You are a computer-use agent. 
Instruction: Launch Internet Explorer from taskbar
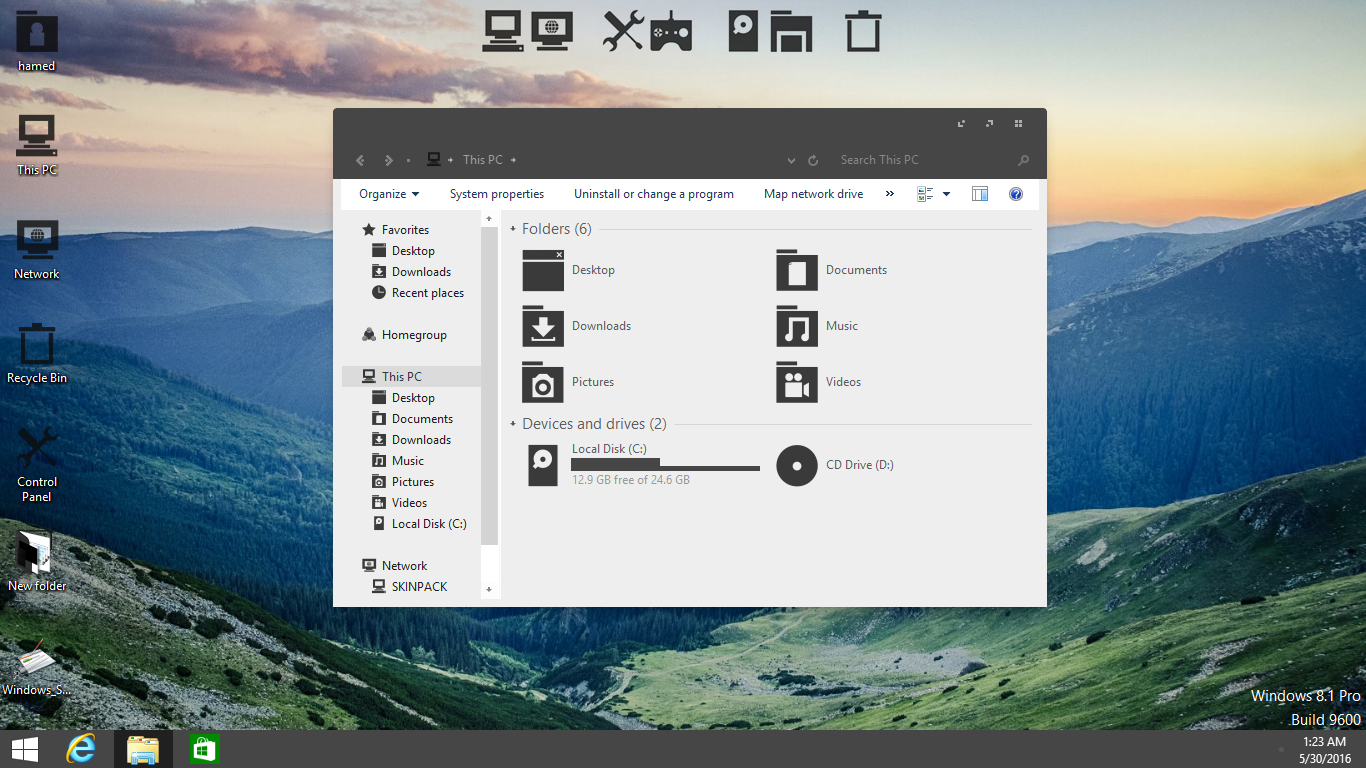click(x=80, y=749)
